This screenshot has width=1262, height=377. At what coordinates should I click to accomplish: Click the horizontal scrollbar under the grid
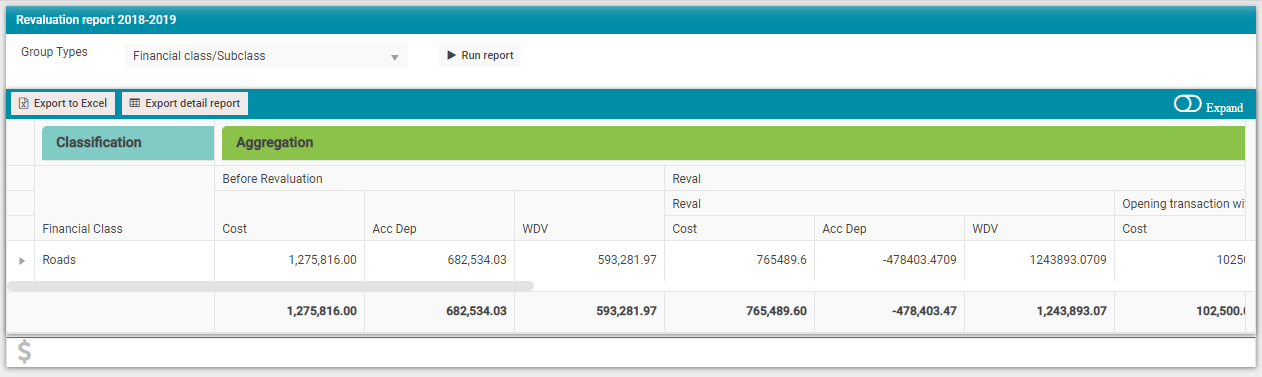270,286
